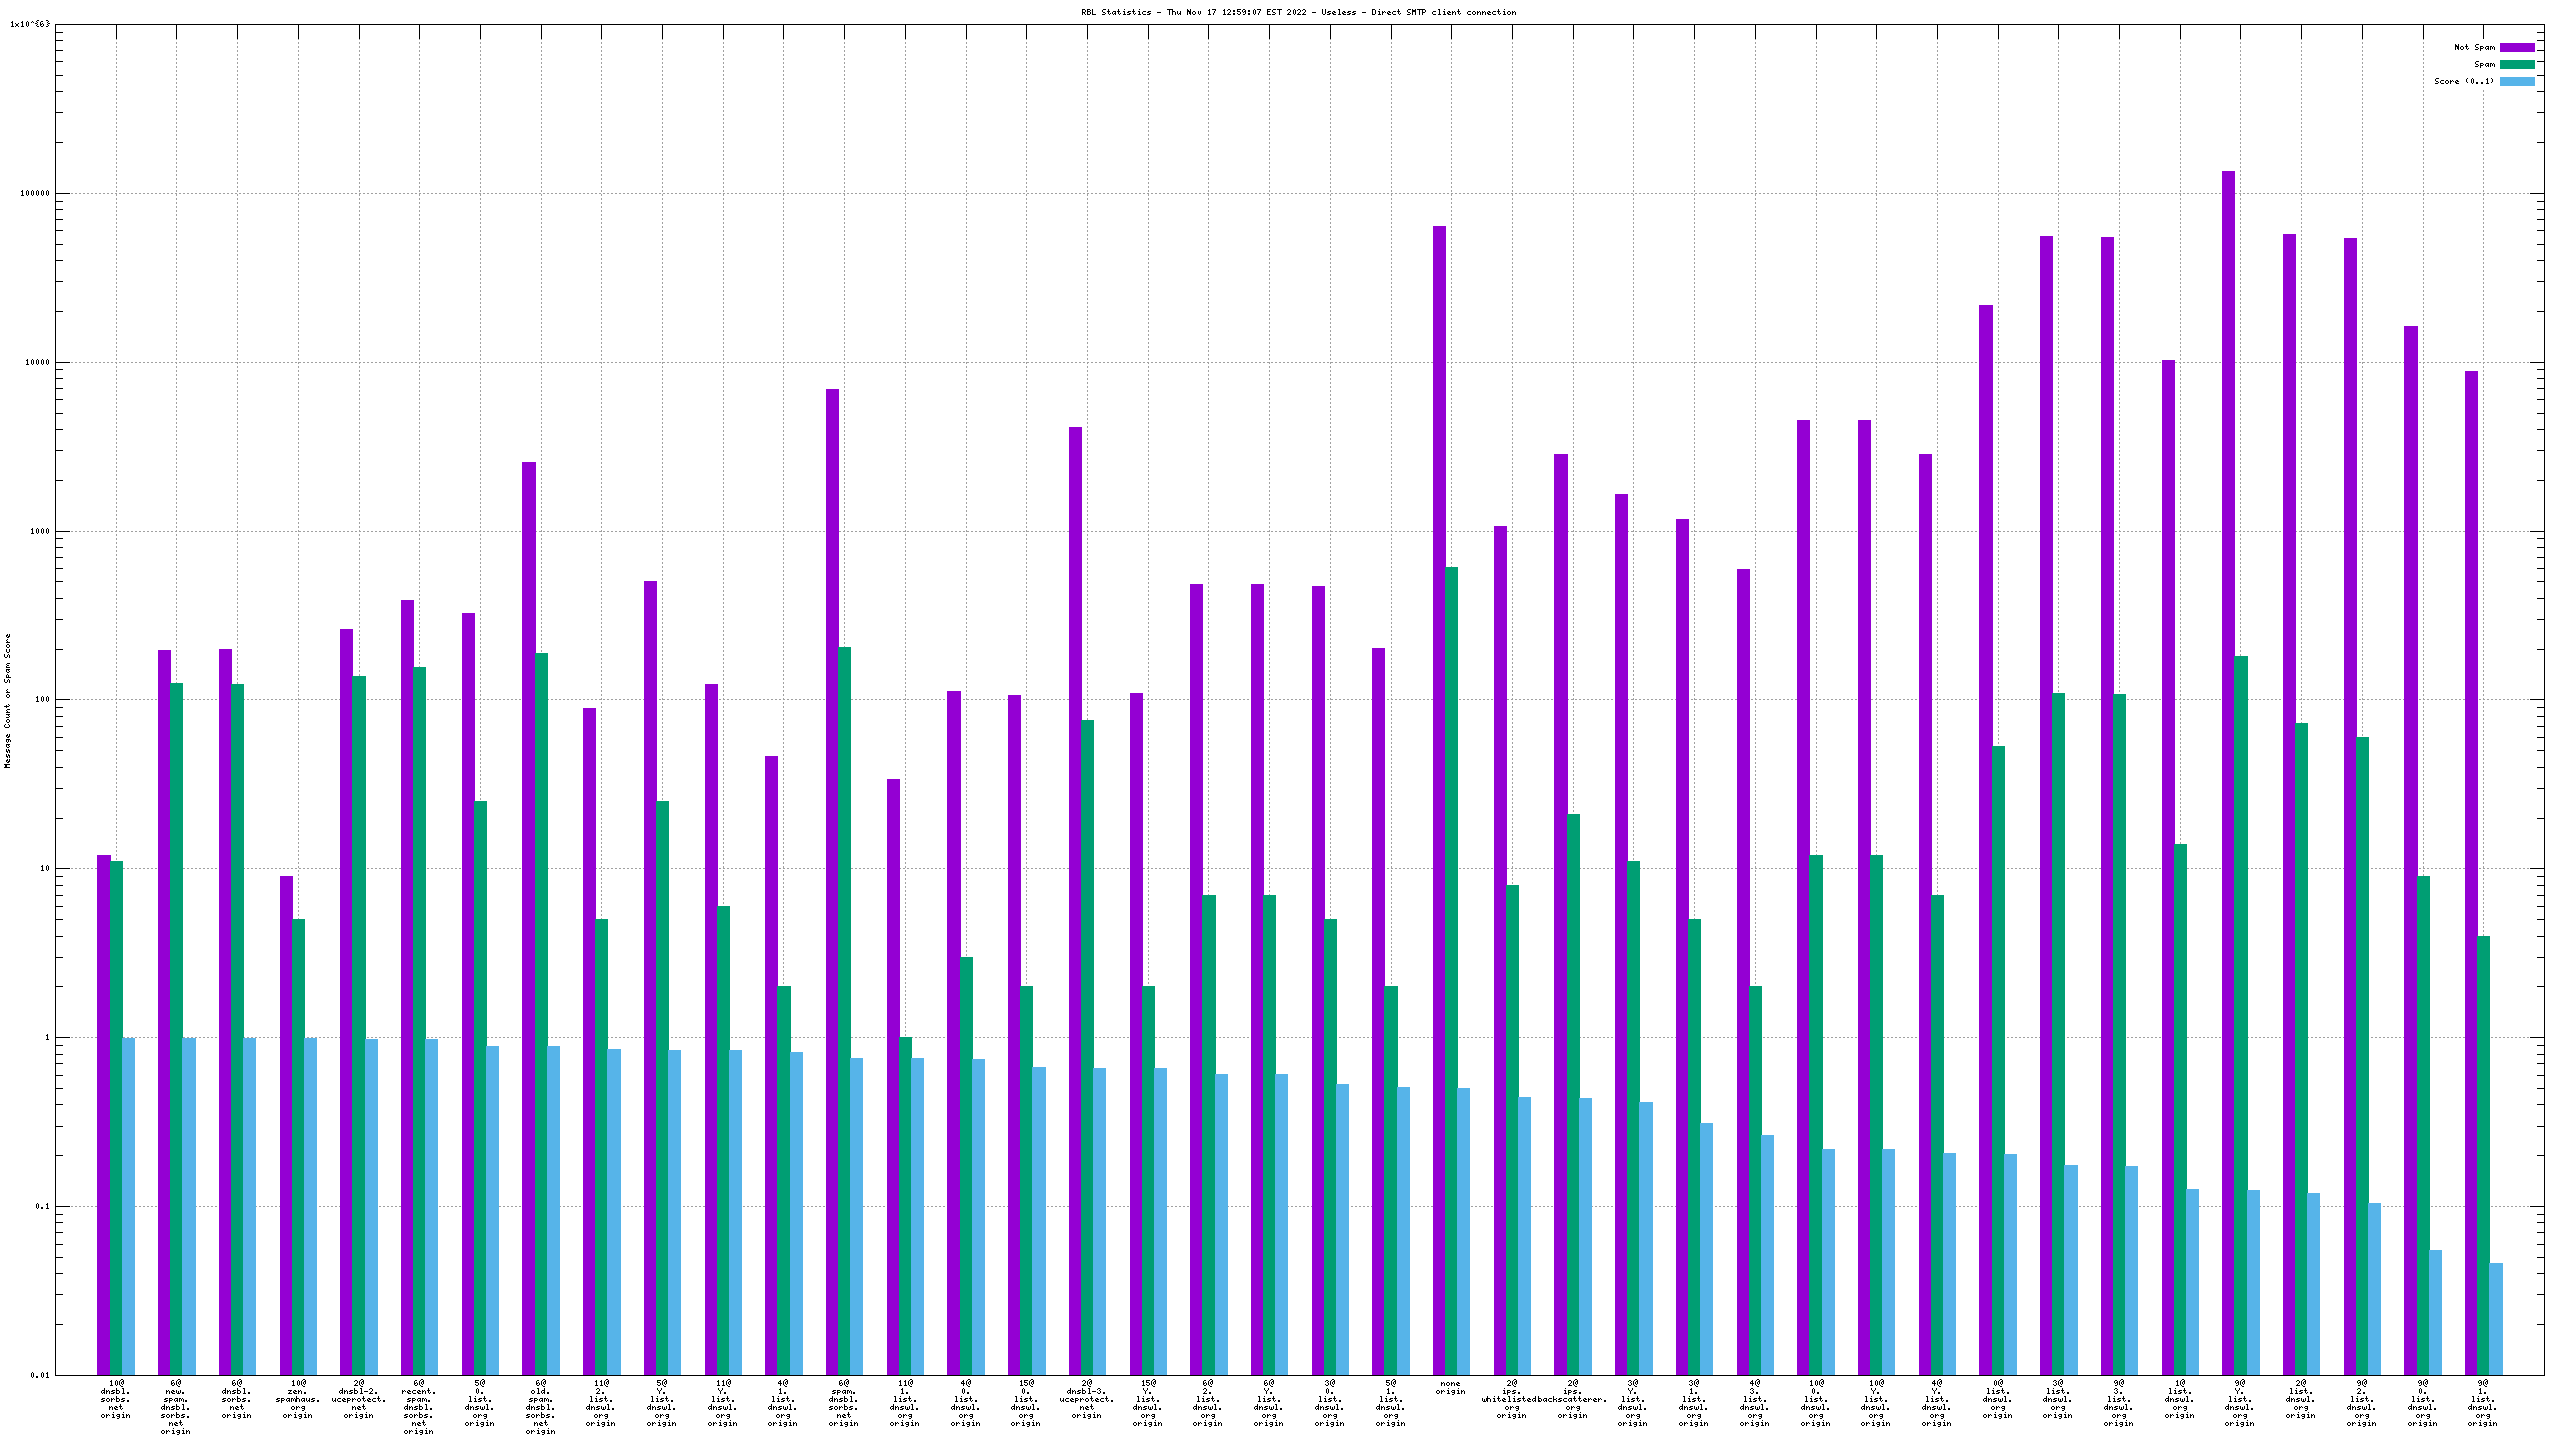Click the ips.whitelisted.org origin label
Image resolution: width=2560 pixels, height=1440 pixels.
pyautogui.click(x=1511, y=1399)
